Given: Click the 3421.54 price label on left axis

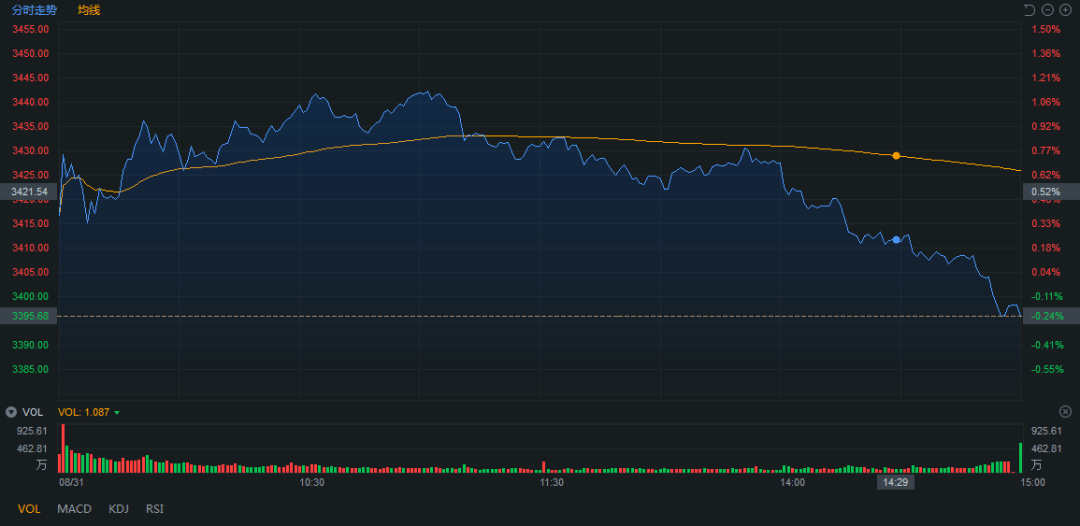Looking at the screenshot, I should click(29, 191).
